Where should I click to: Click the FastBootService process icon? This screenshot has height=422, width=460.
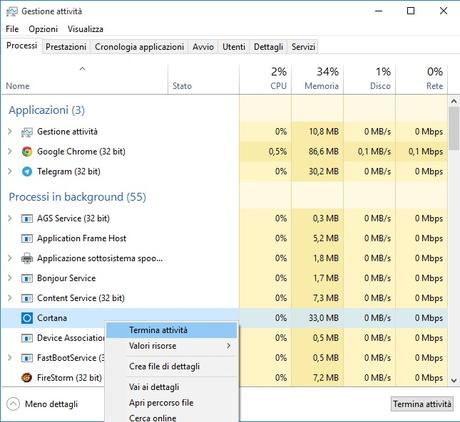pyautogui.click(x=27, y=358)
